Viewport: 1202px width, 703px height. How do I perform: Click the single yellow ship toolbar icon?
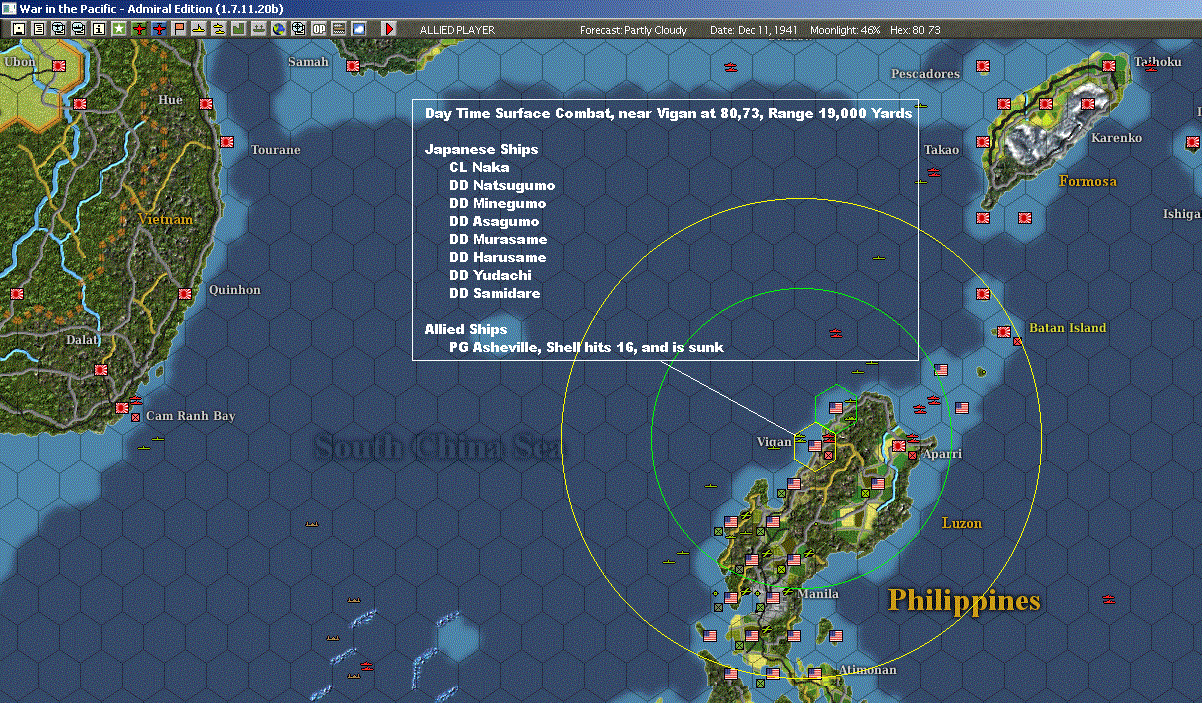199,29
